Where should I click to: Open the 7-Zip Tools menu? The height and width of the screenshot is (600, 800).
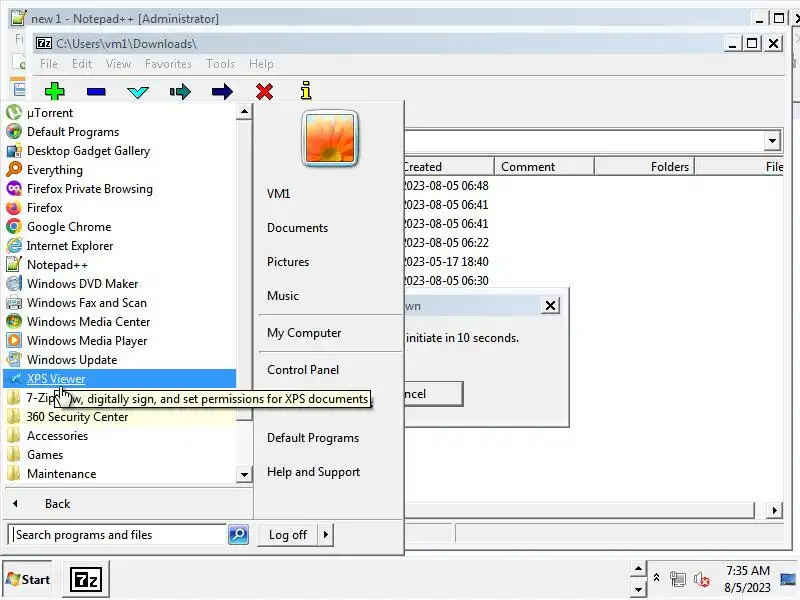click(220, 64)
